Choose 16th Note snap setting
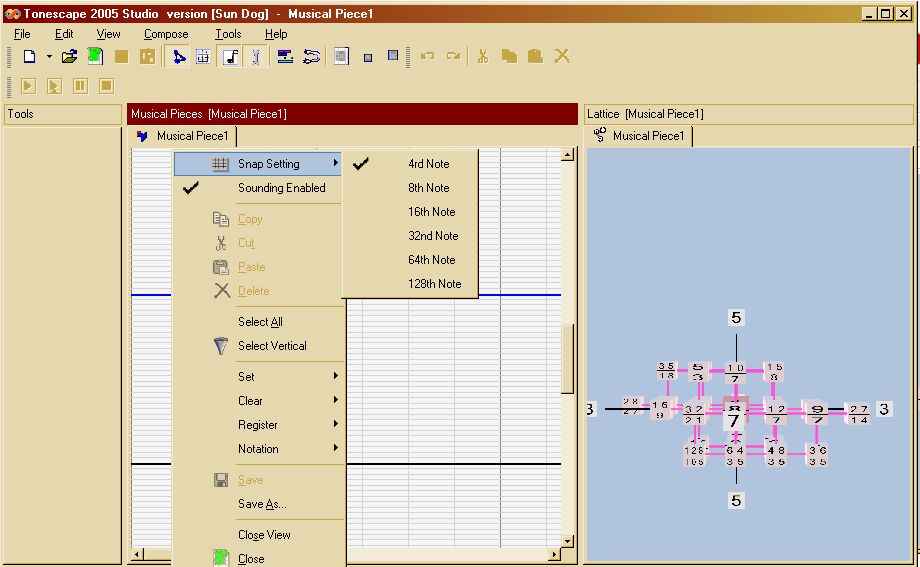Viewport: 920px width, 567px height. pyautogui.click(x=410, y=212)
